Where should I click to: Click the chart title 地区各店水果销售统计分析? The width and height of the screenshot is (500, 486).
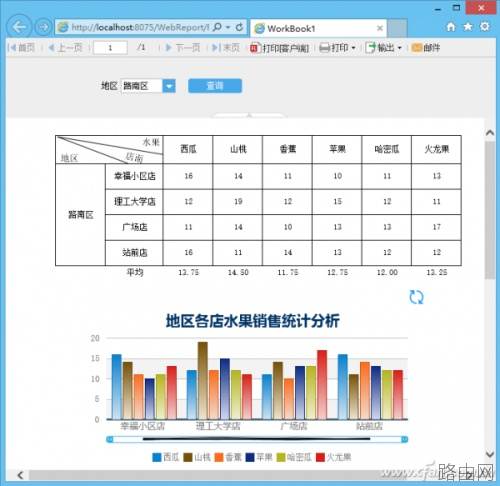pos(253,321)
